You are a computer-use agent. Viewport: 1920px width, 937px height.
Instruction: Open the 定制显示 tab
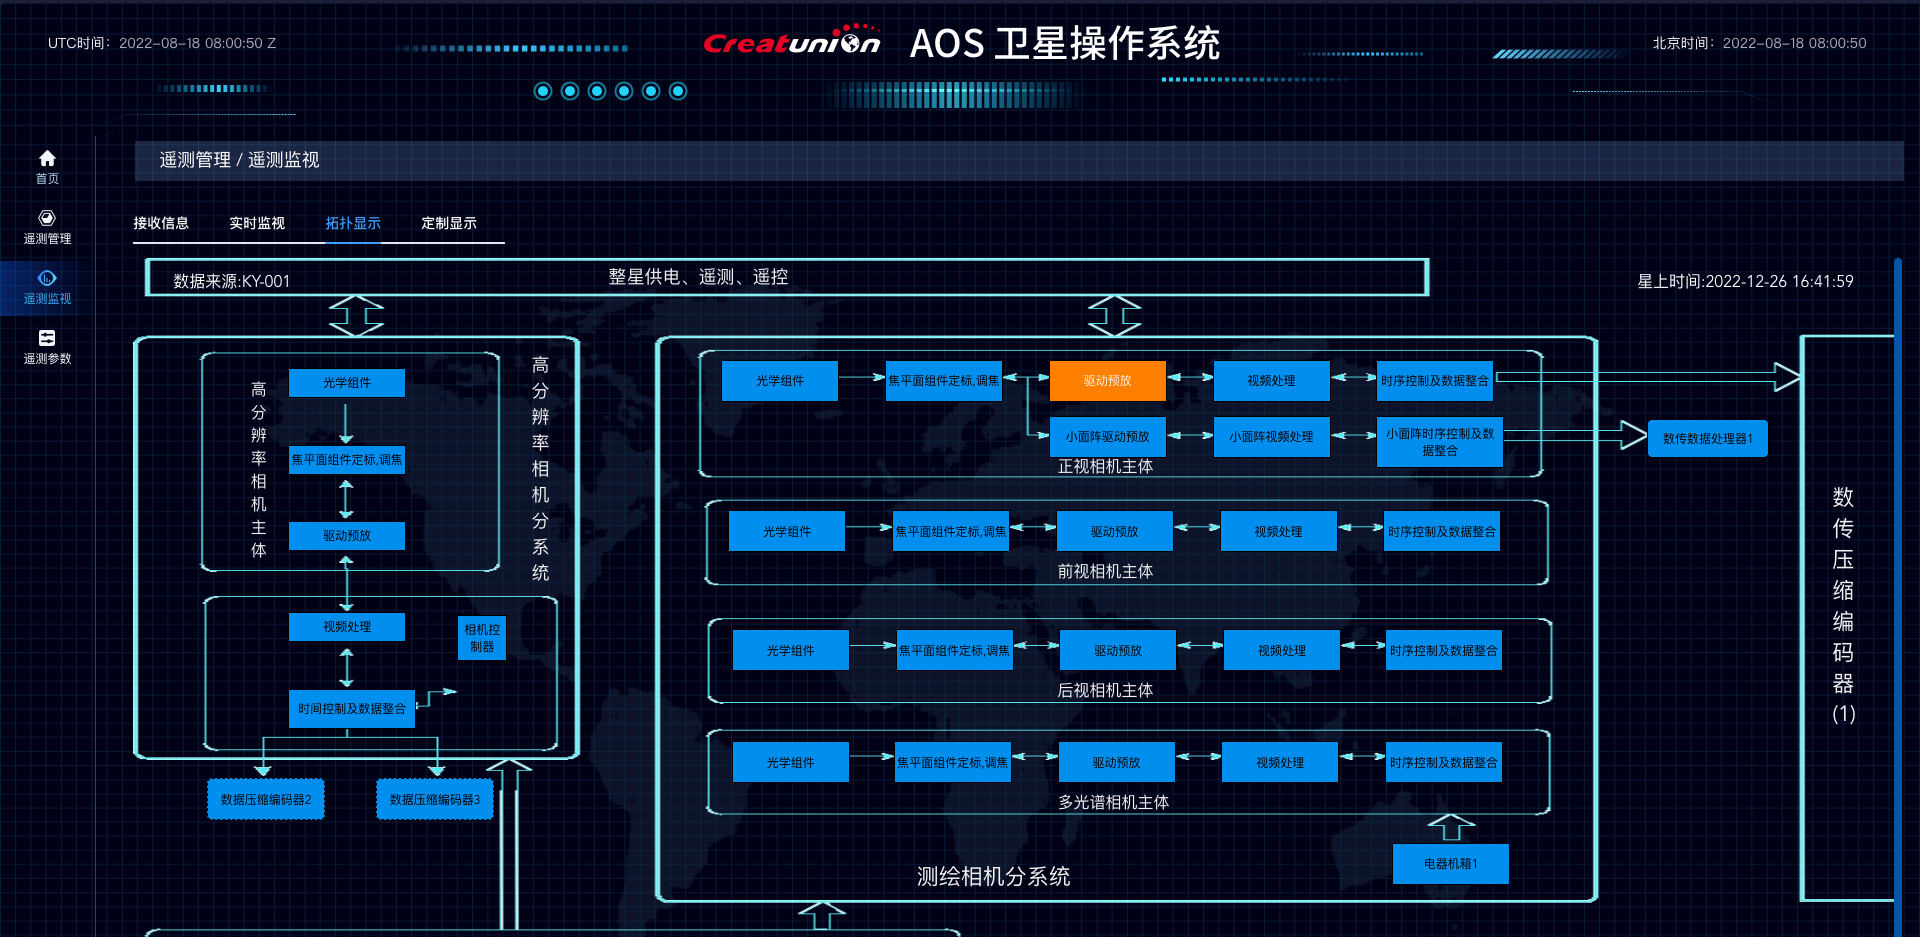(449, 223)
